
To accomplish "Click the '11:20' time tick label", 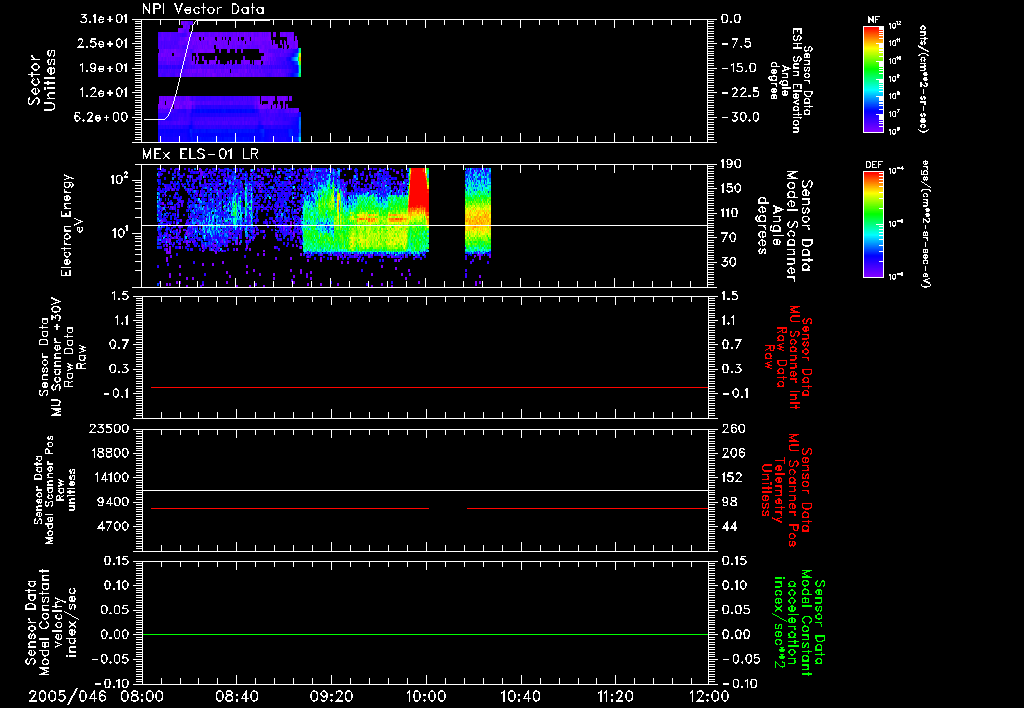I will pos(615,696).
